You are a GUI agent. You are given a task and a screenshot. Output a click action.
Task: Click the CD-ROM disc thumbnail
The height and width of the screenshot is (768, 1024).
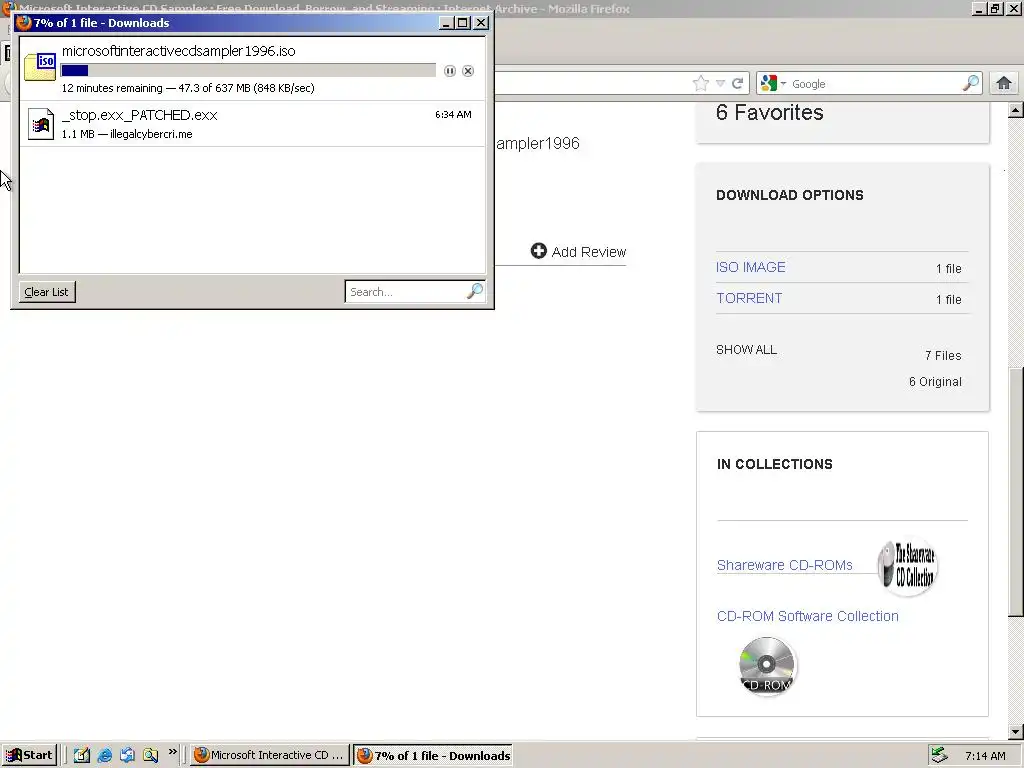point(767,666)
